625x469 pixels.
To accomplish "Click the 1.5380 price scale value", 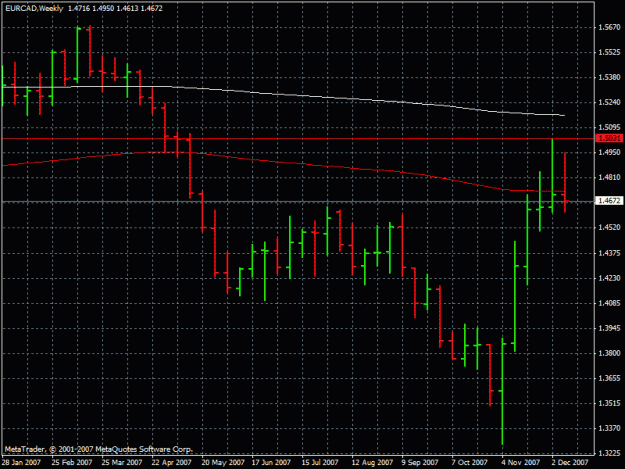I will pos(609,77).
